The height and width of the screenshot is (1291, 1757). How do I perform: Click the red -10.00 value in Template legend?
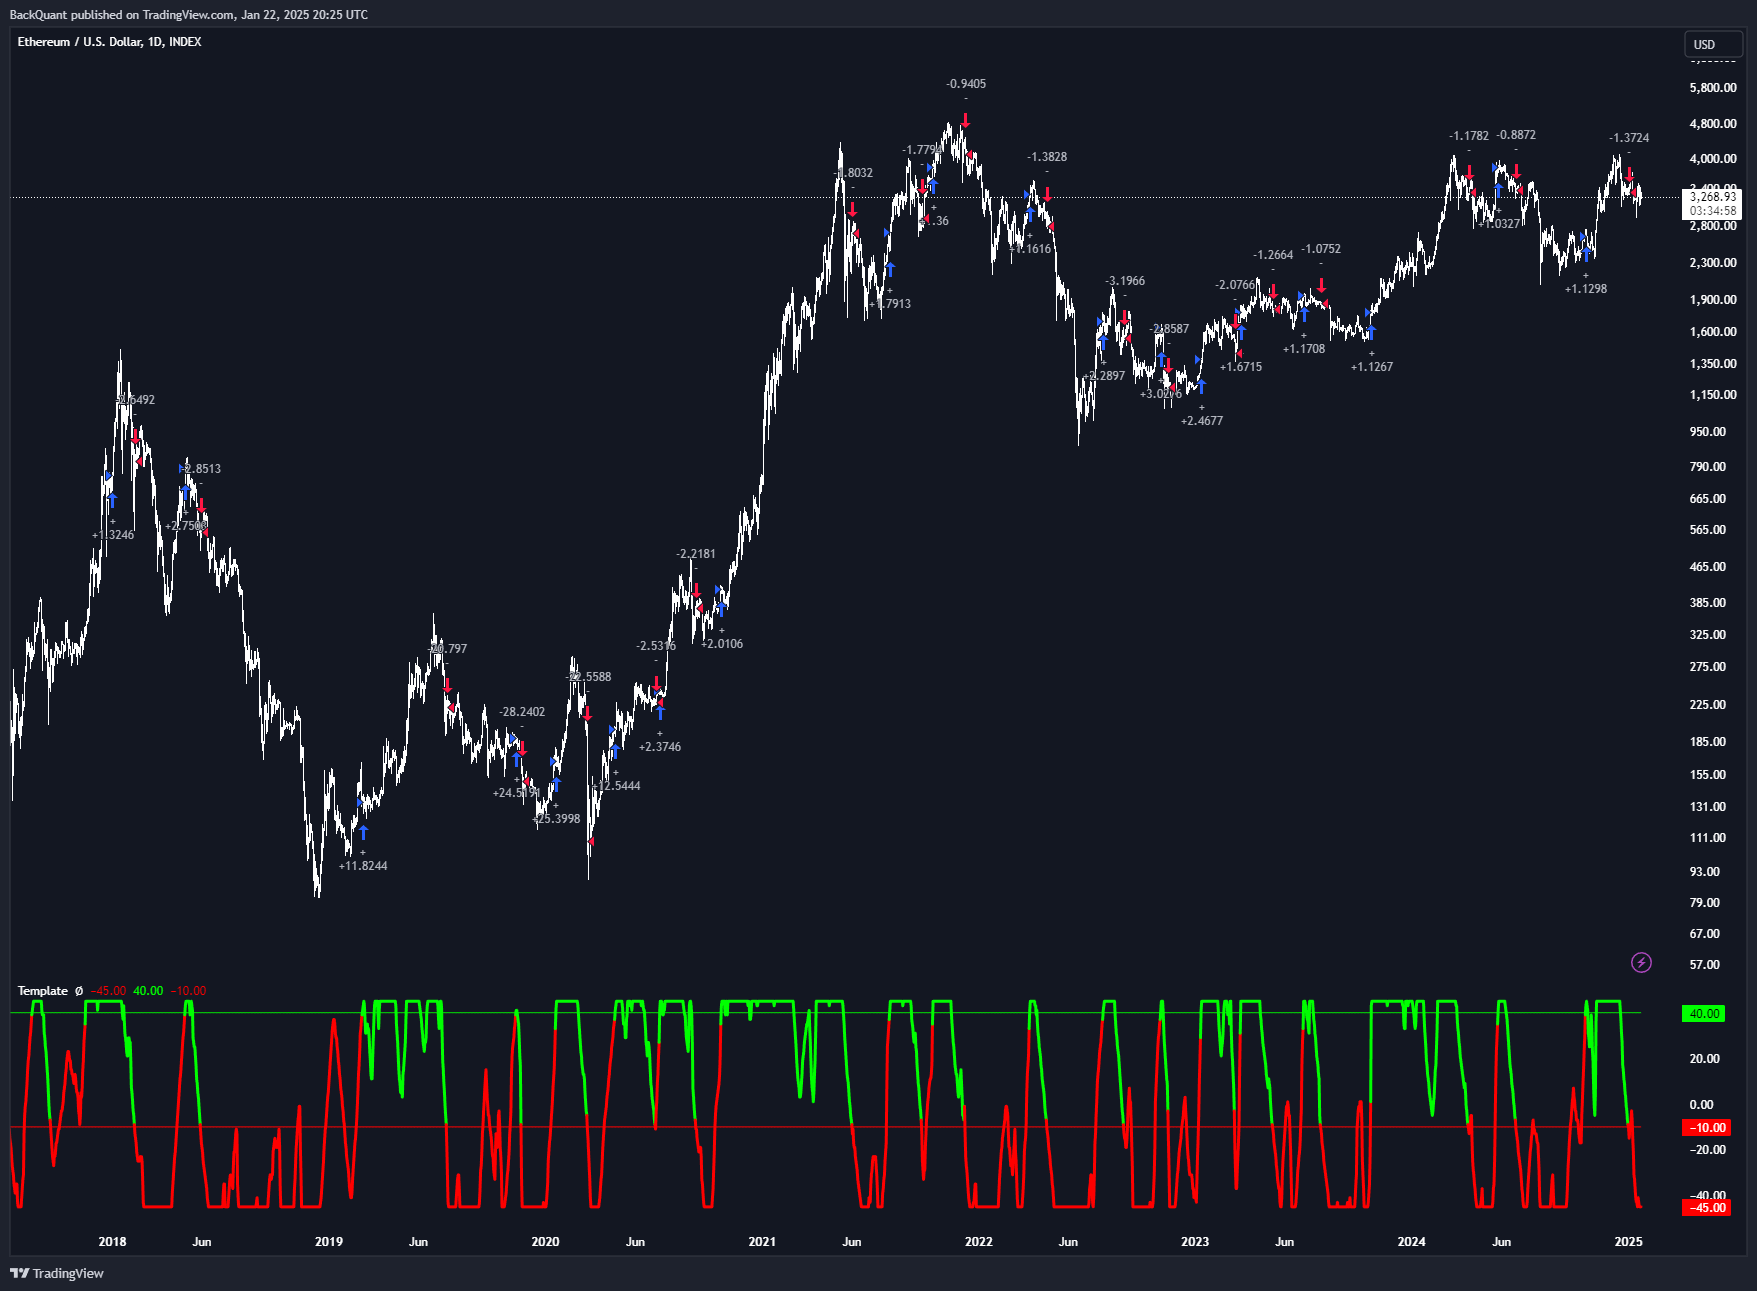pyautogui.click(x=188, y=991)
